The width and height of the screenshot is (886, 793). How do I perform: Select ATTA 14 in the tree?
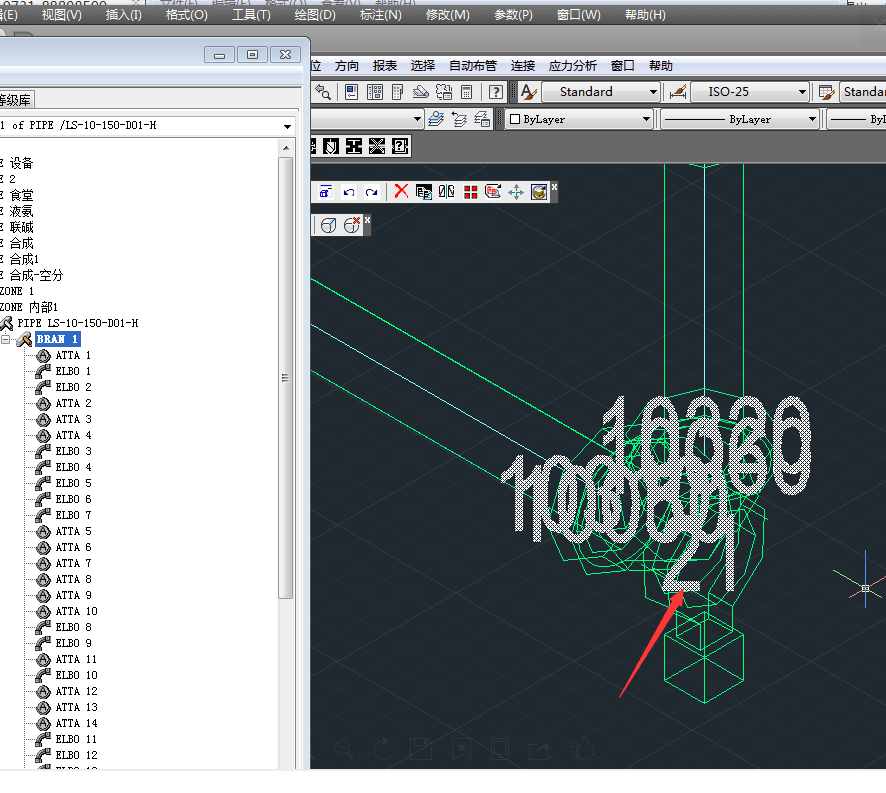tap(76, 723)
